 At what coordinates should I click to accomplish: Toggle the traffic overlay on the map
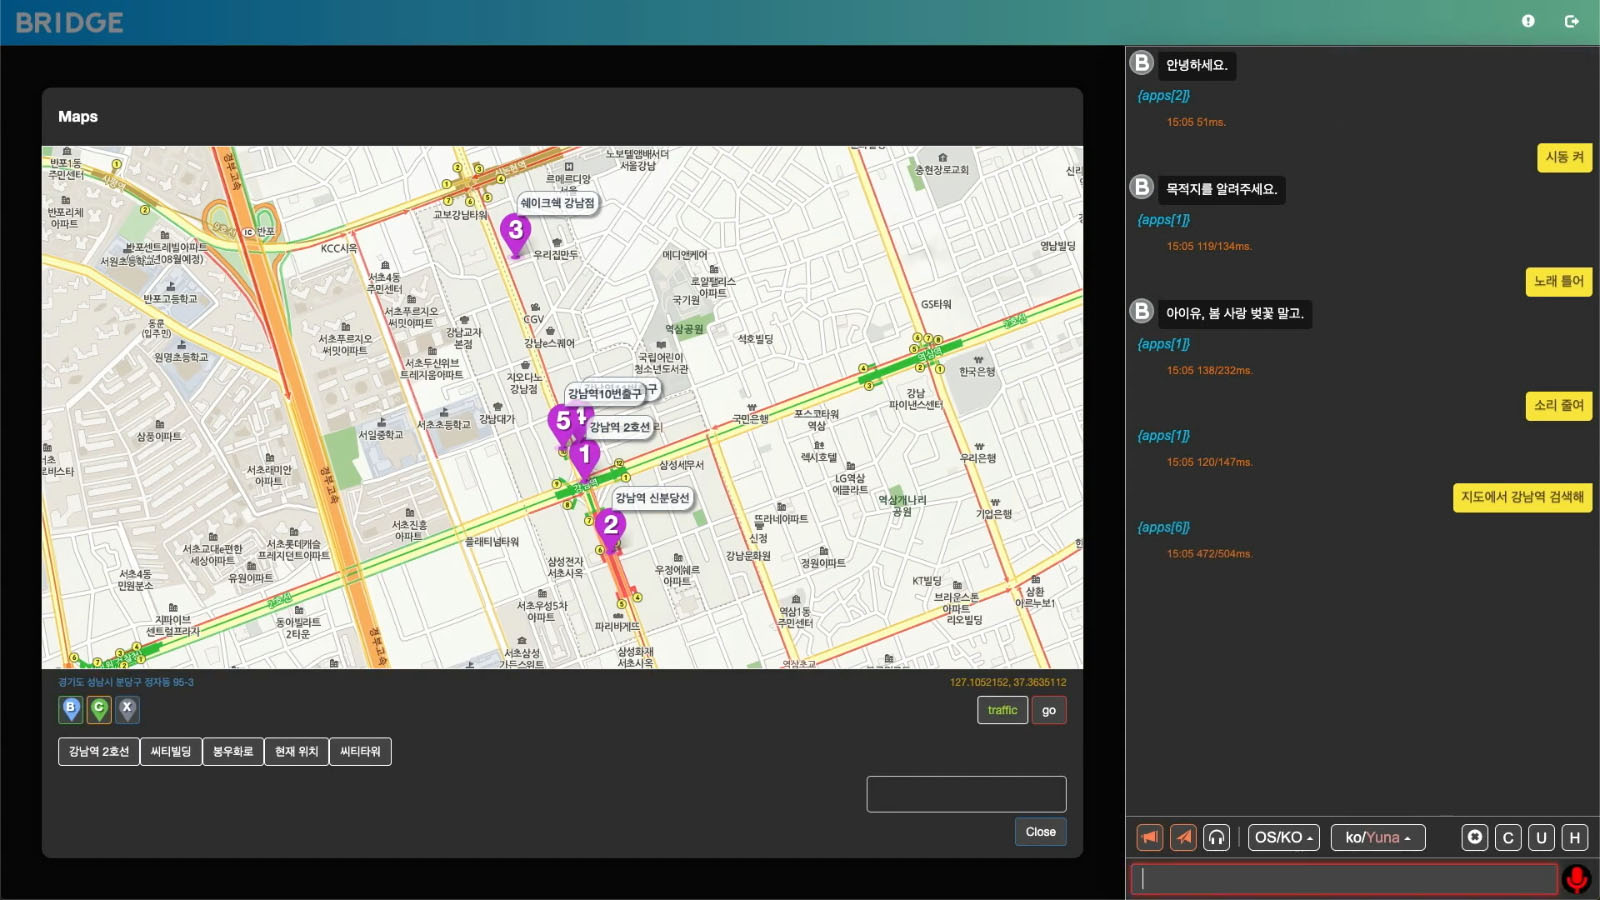coord(1001,710)
